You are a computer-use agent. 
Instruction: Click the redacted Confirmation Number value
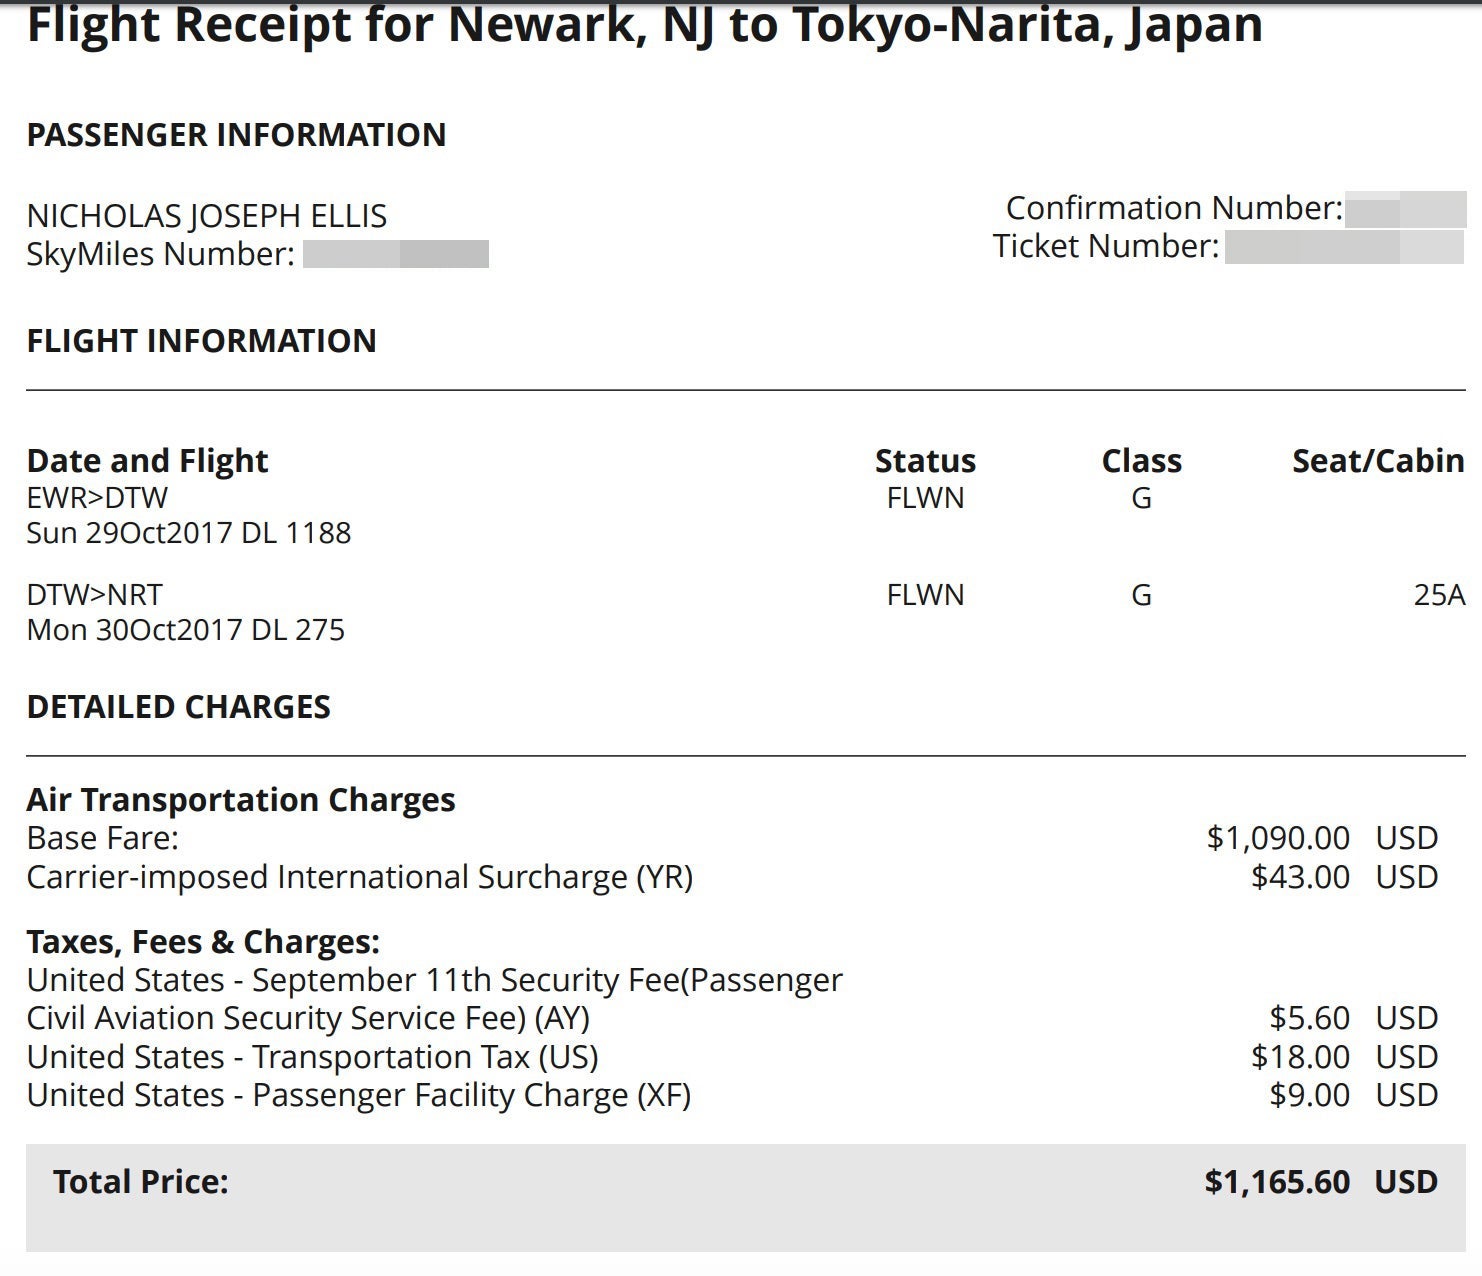click(x=1404, y=209)
